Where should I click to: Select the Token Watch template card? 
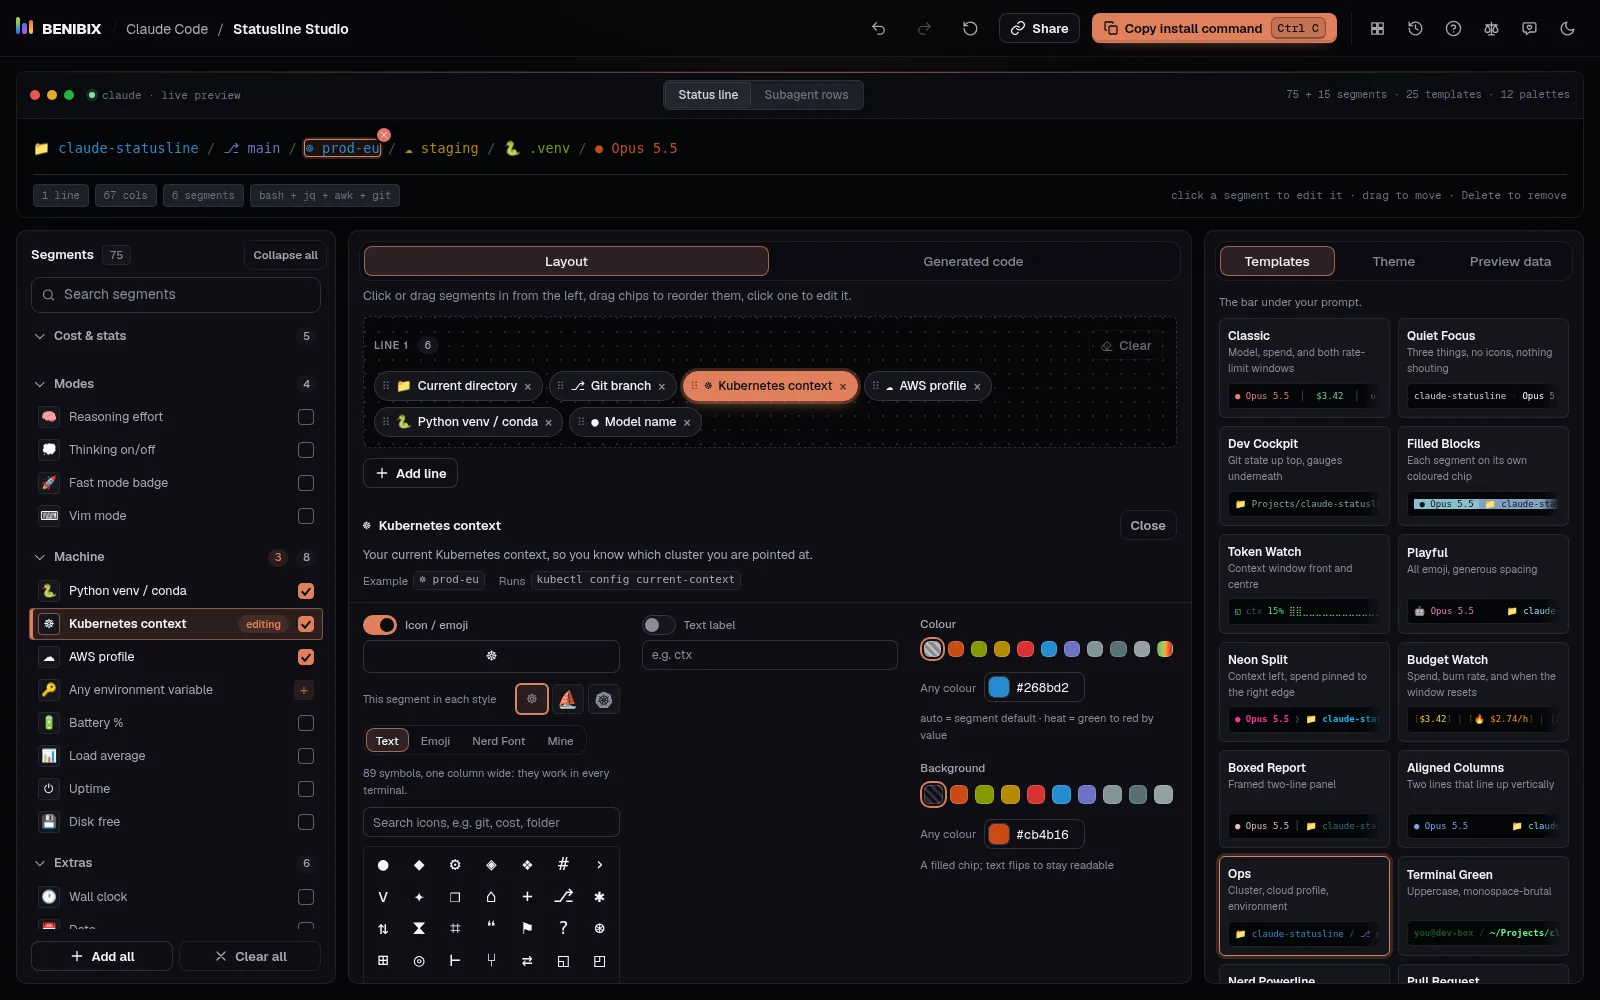tap(1304, 584)
